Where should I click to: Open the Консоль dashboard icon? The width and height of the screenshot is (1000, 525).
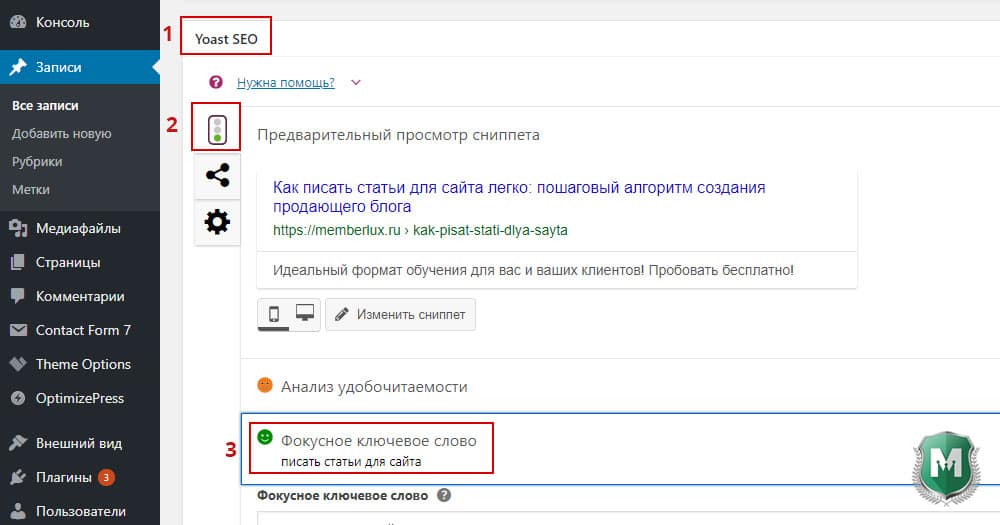pyautogui.click(x=18, y=22)
